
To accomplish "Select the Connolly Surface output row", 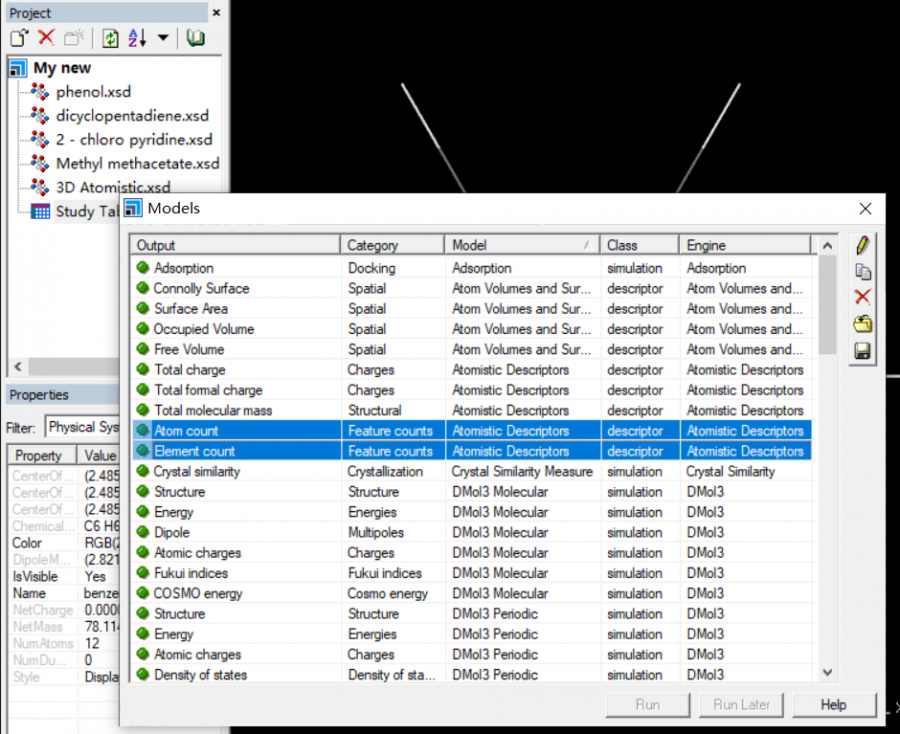I will (x=201, y=289).
